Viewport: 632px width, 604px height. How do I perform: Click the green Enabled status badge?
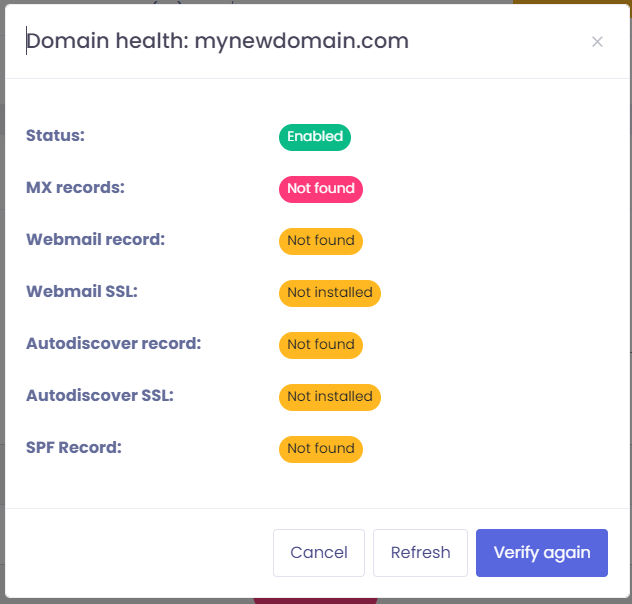pos(315,137)
